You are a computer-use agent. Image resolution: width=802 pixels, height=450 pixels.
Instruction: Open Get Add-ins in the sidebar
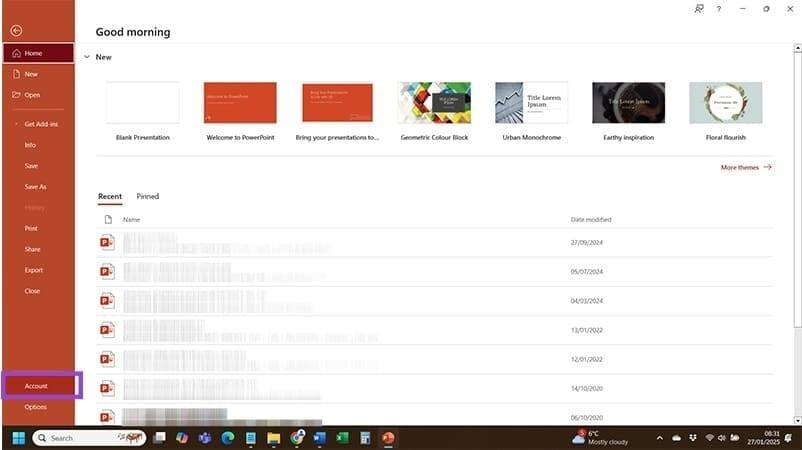click(x=38, y=124)
